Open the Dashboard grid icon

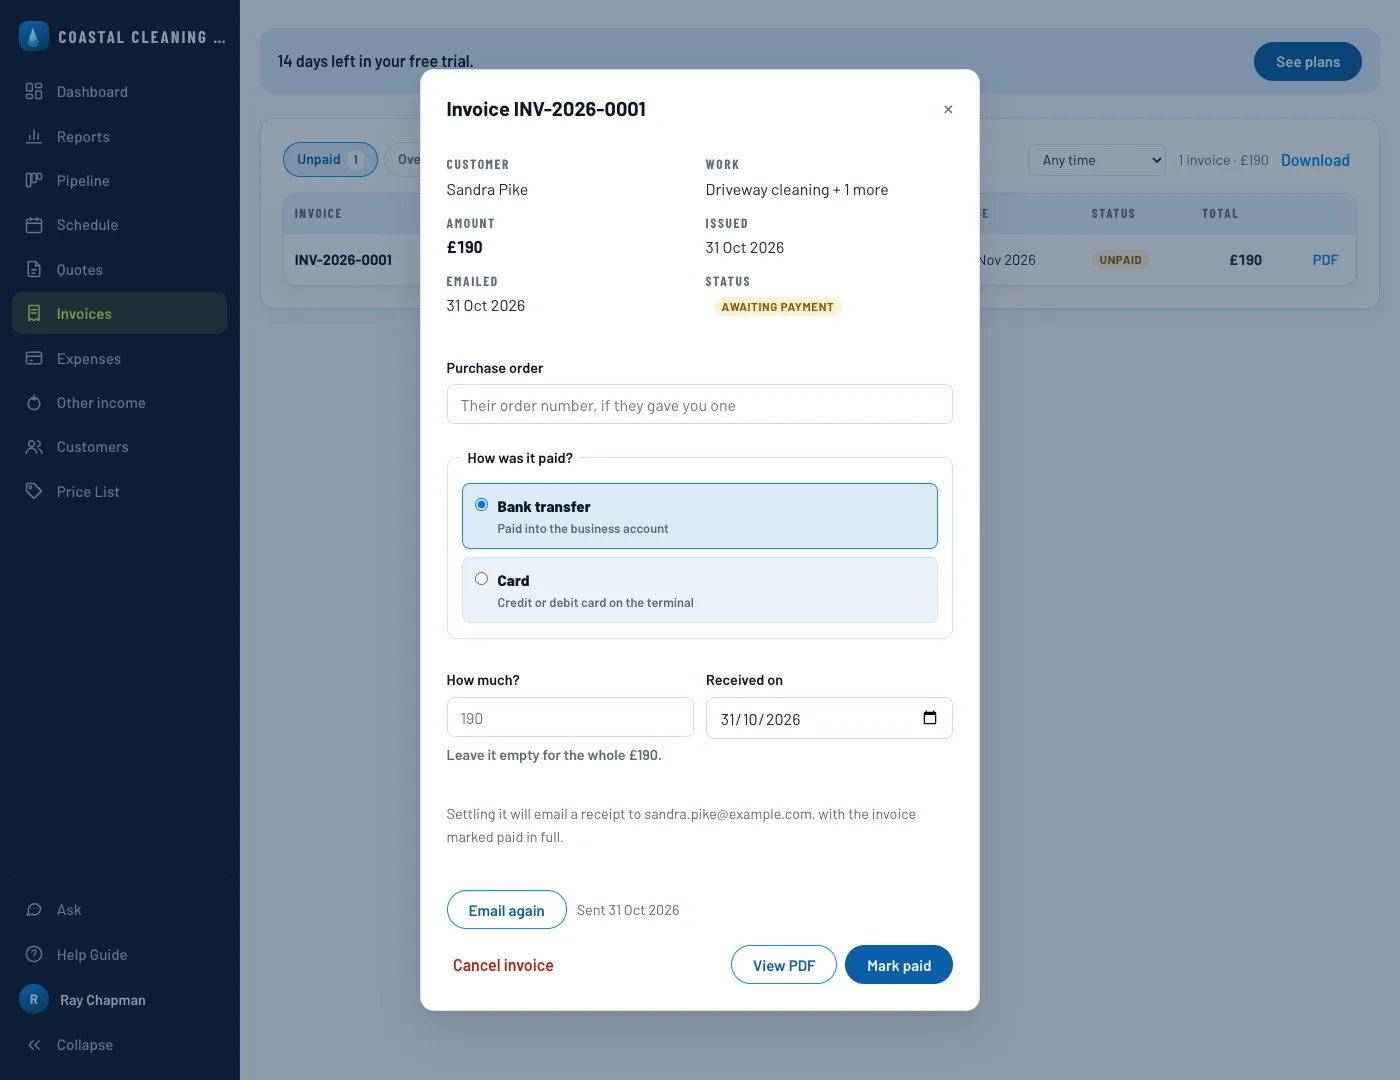click(x=34, y=92)
